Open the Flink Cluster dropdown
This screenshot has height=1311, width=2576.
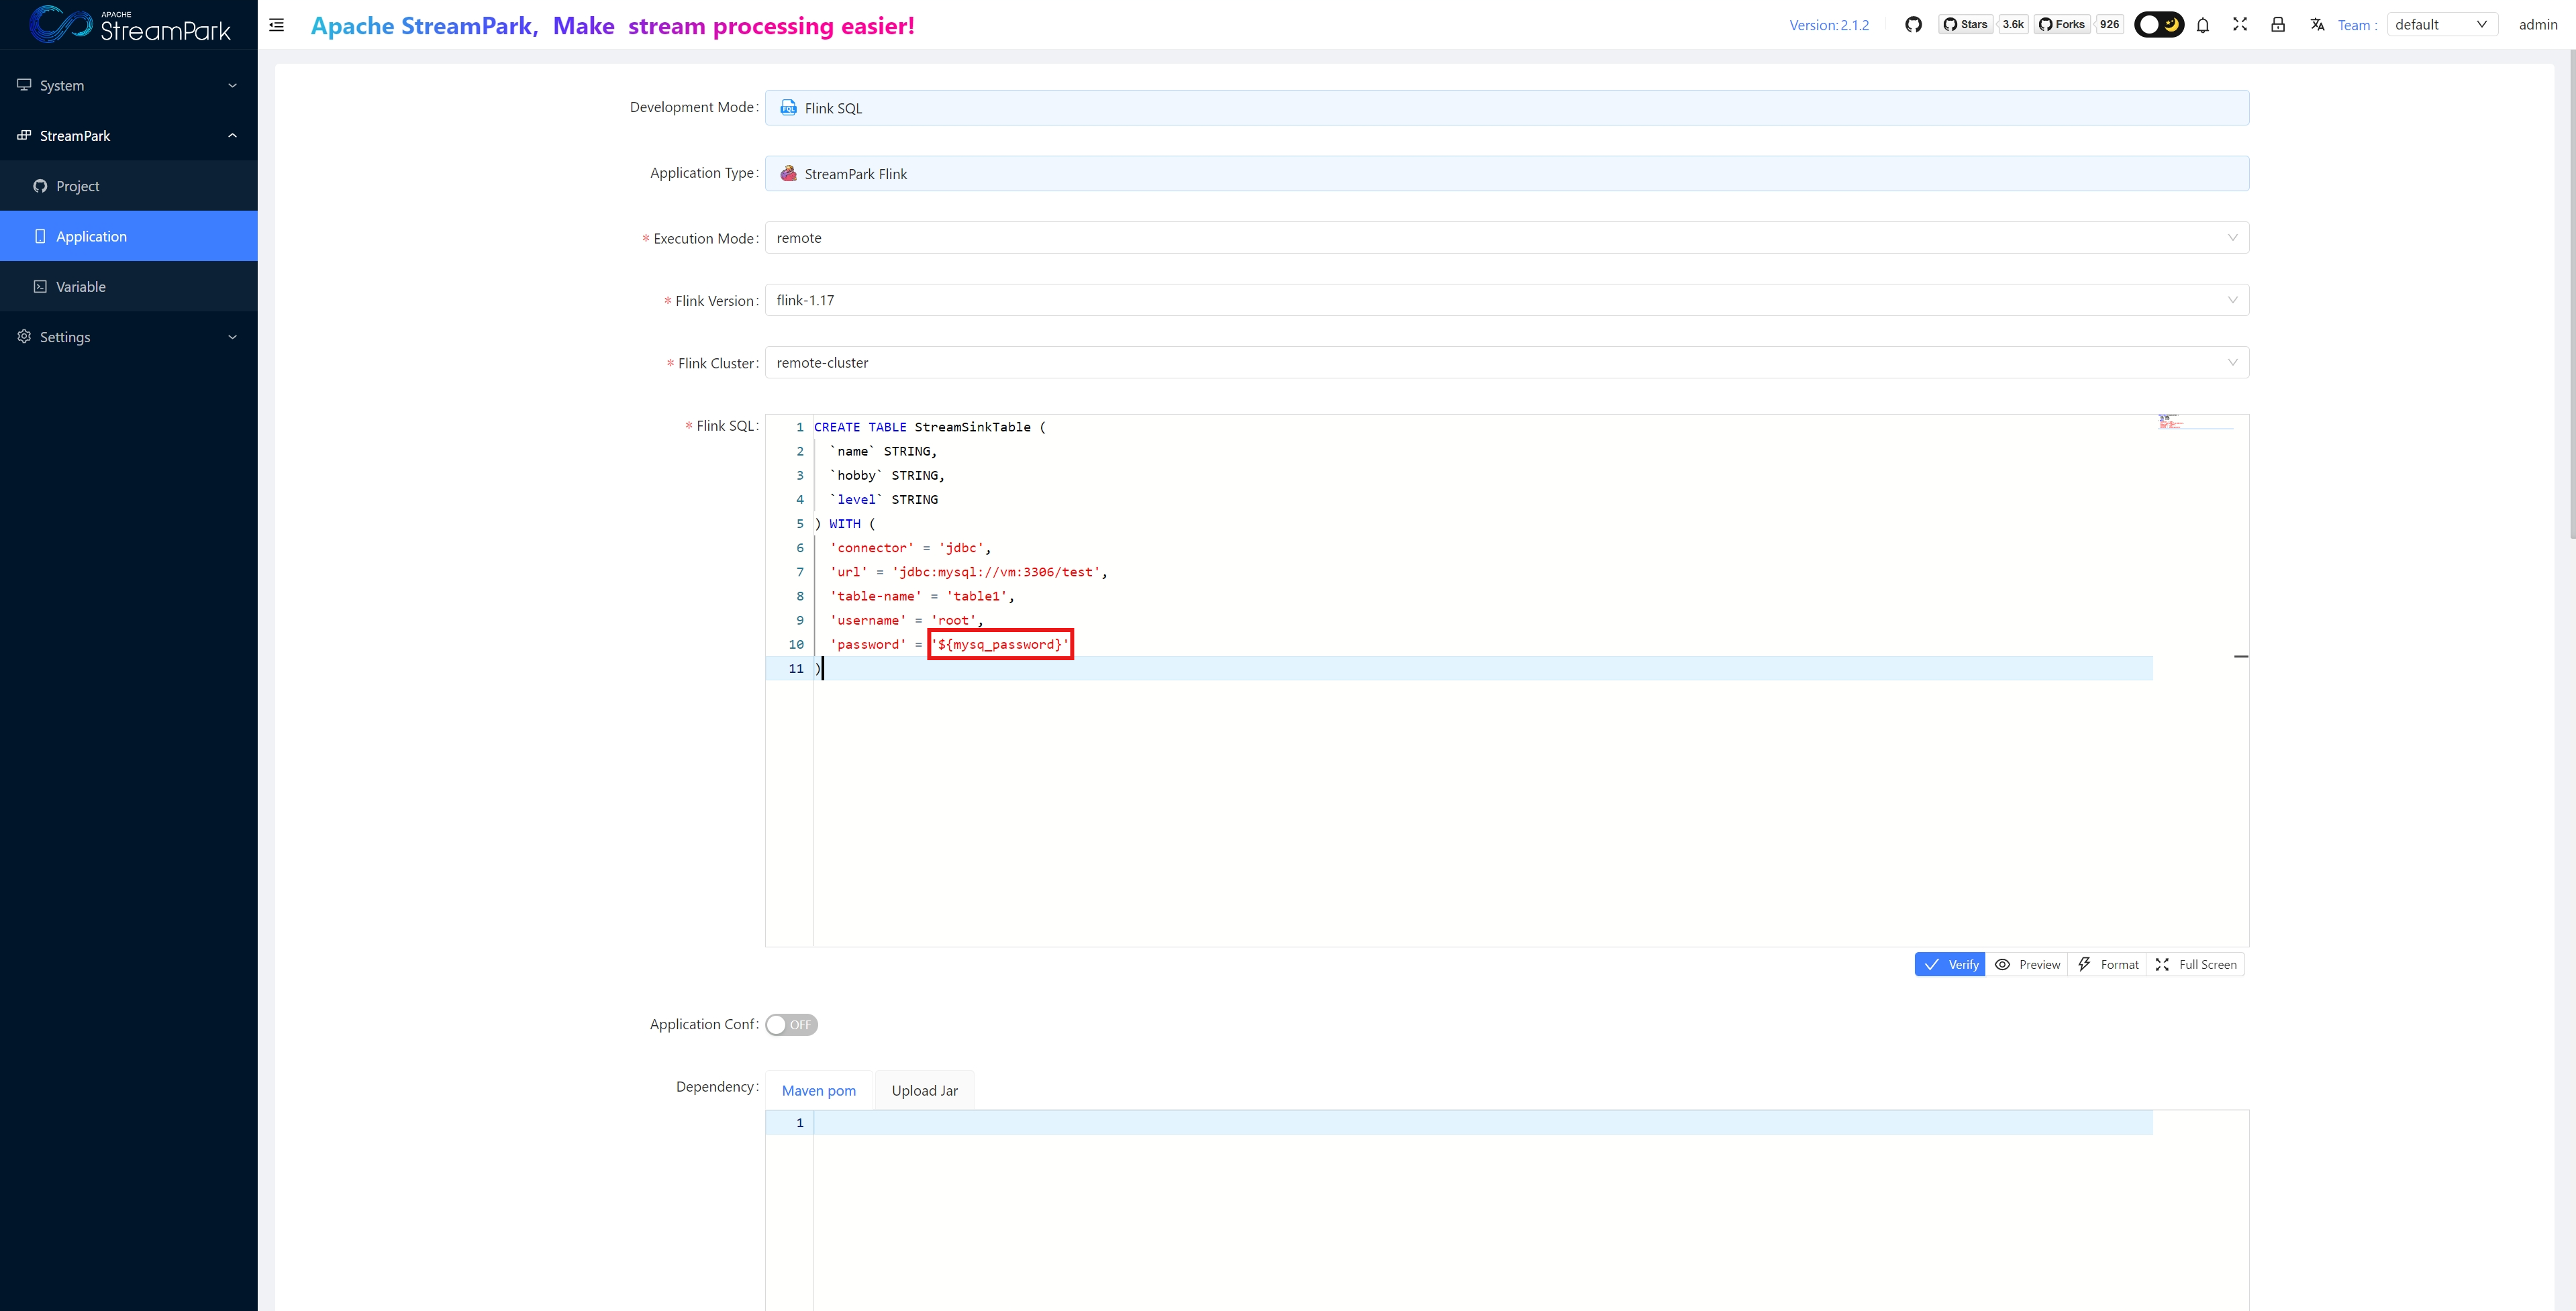click(x=1506, y=363)
